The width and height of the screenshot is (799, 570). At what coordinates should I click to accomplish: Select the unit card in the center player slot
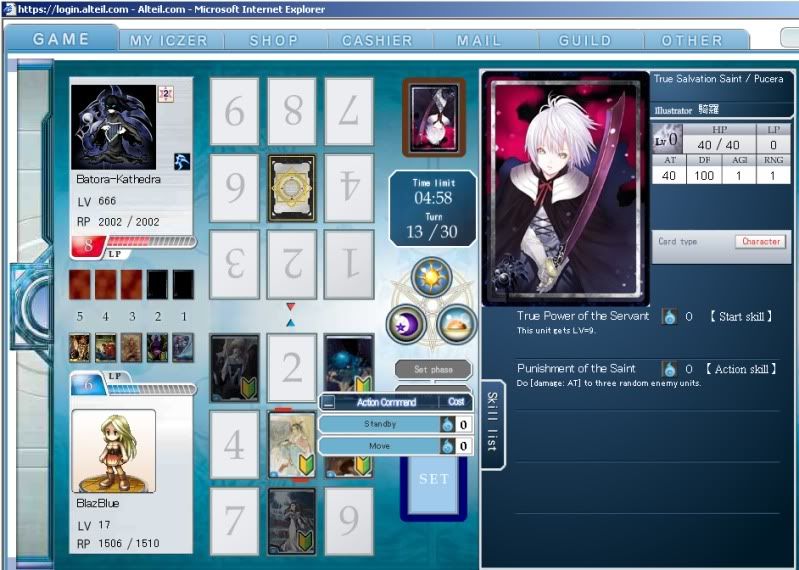pos(292,445)
